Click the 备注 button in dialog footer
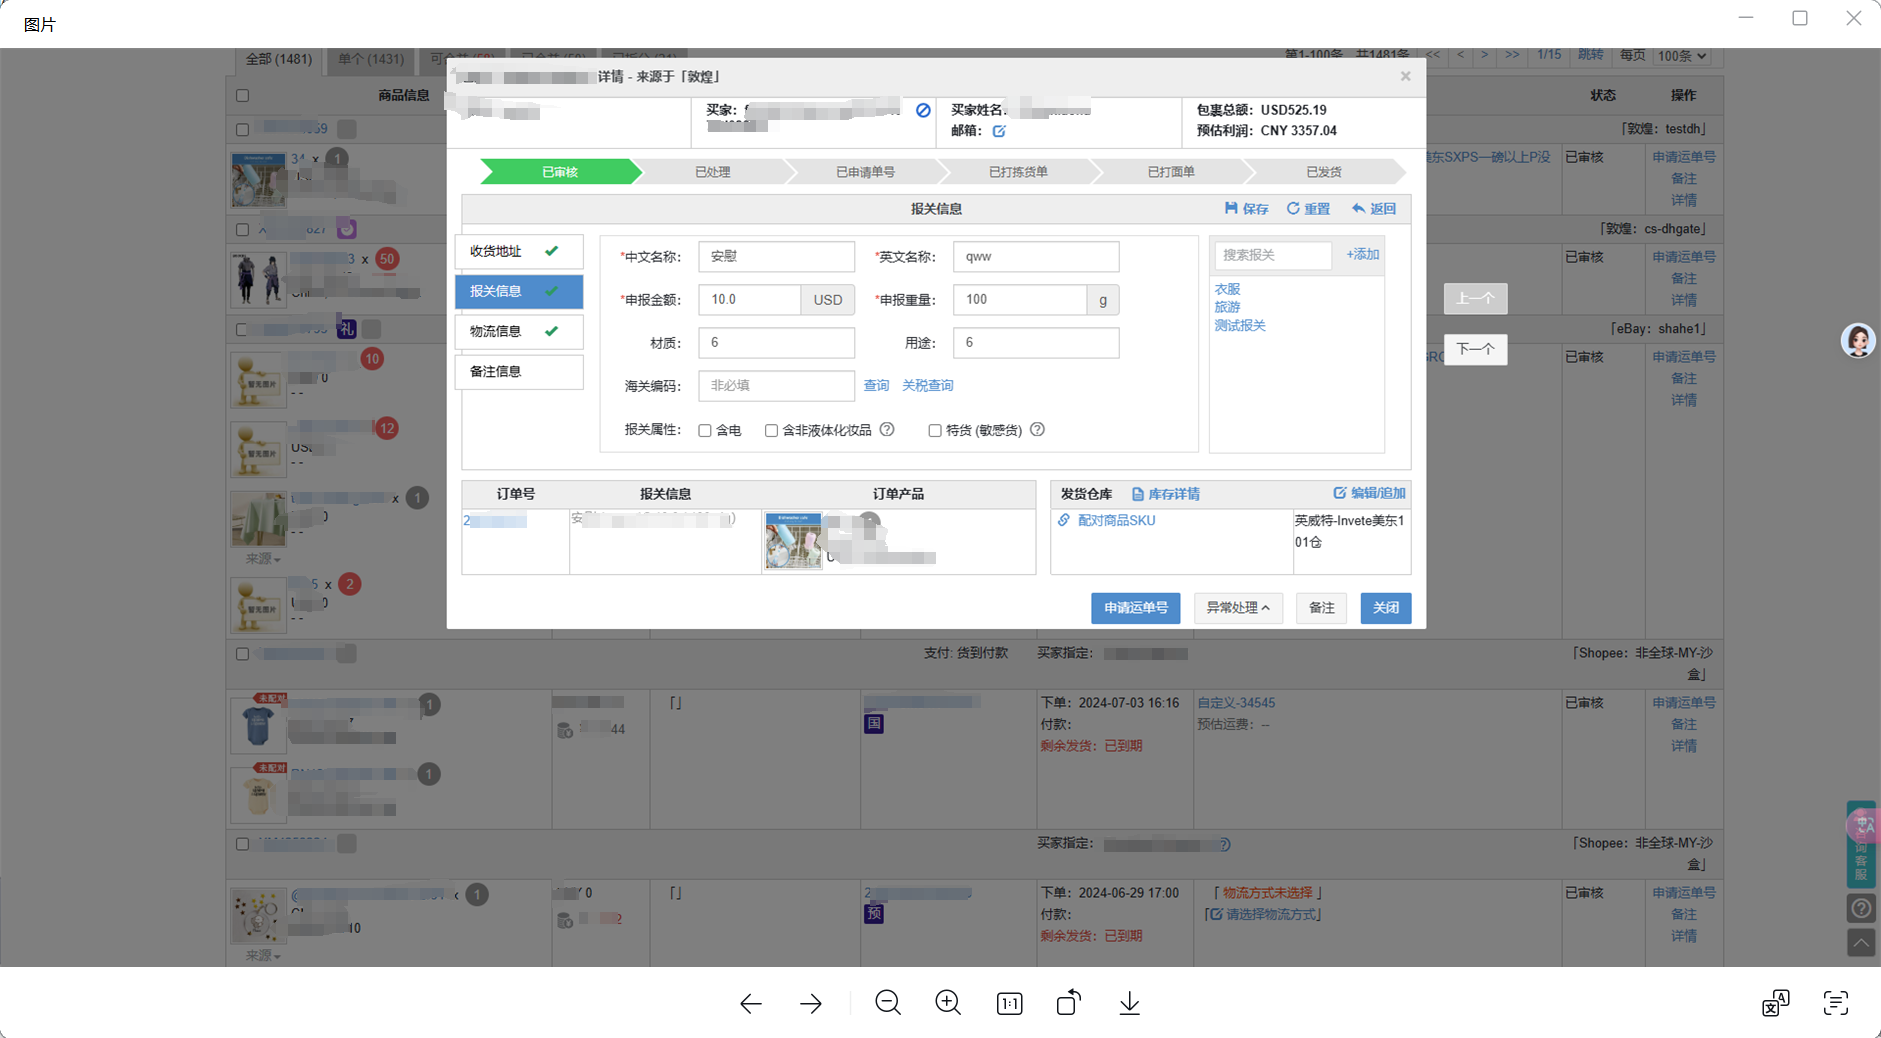The width and height of the screenshot is (1881, 1038). (x=1322, y=608)
